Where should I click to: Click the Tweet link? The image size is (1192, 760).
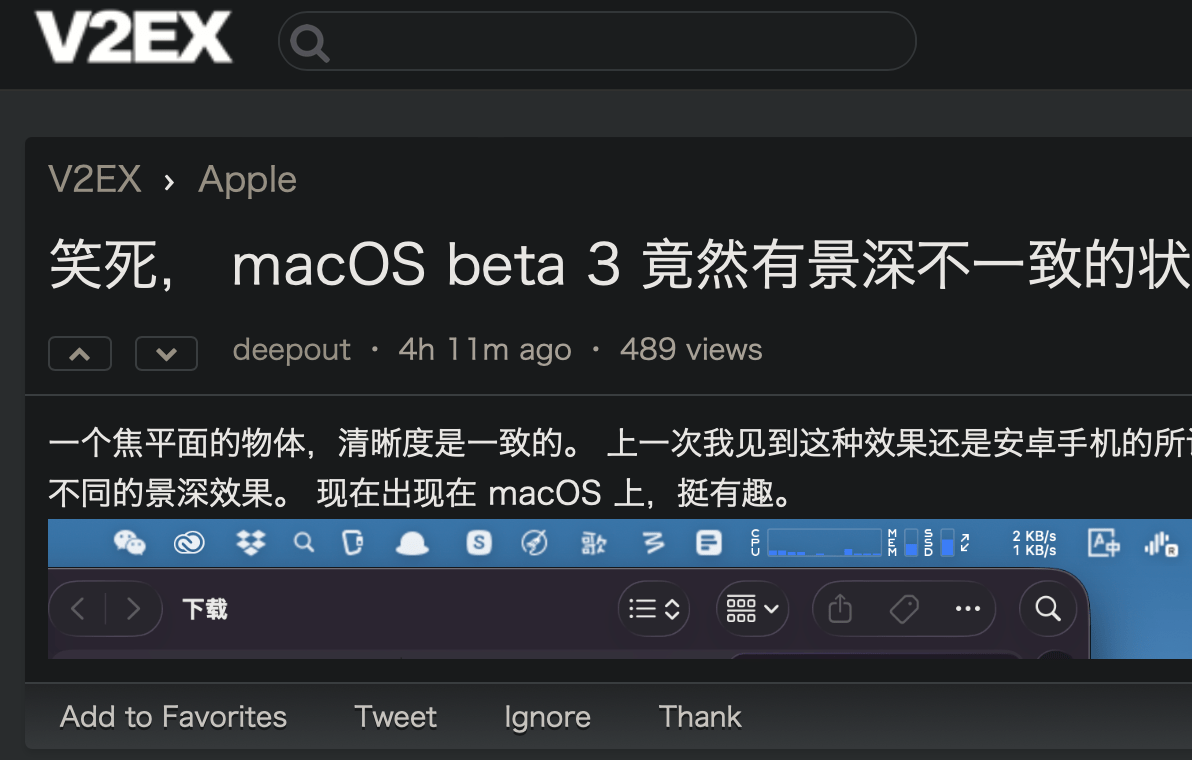(395, 717)
